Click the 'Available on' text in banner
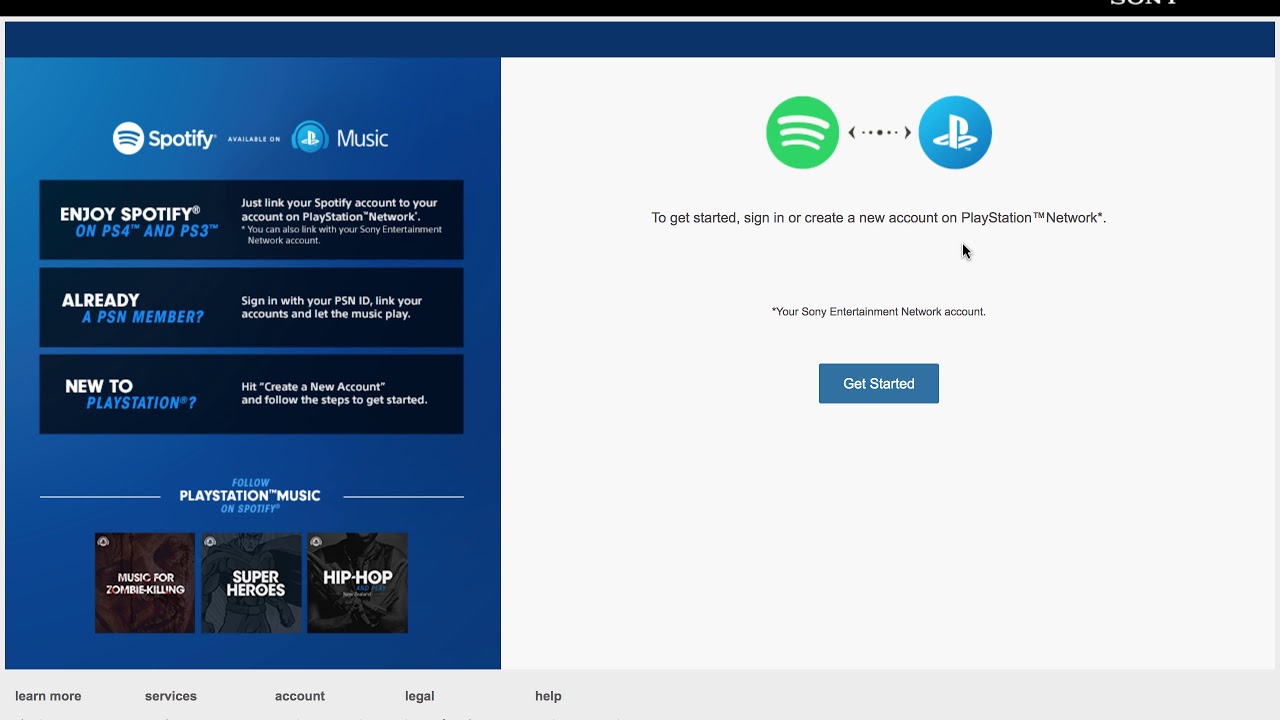 [x=254, y=139]
